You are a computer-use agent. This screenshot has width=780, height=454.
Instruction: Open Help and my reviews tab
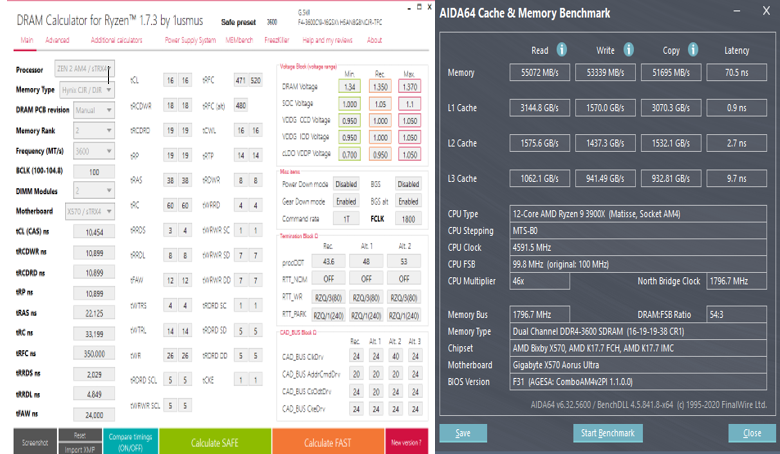[327, 40]
